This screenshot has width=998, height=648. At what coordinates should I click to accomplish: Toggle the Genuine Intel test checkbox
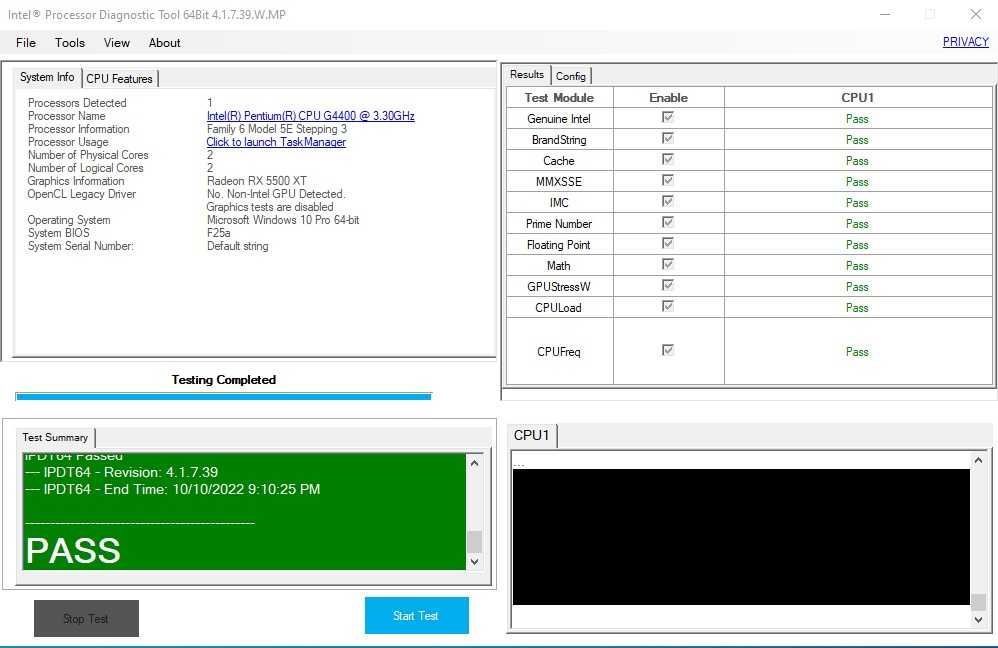point(668,117)
